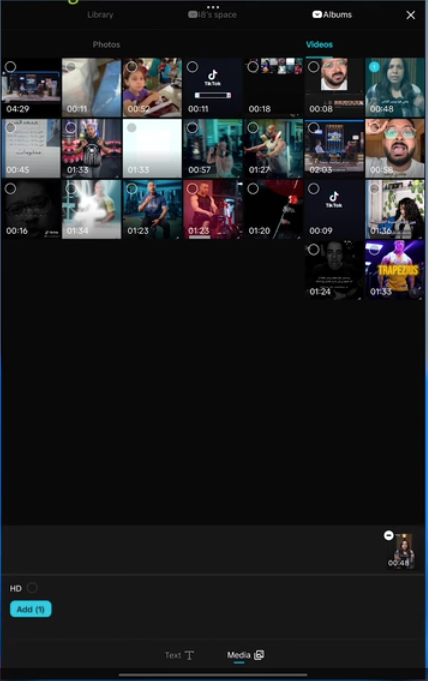Screen dimensions: 428x681
Task: Open the blank white 01:33 video thumbnail
Action: [152, 149]
